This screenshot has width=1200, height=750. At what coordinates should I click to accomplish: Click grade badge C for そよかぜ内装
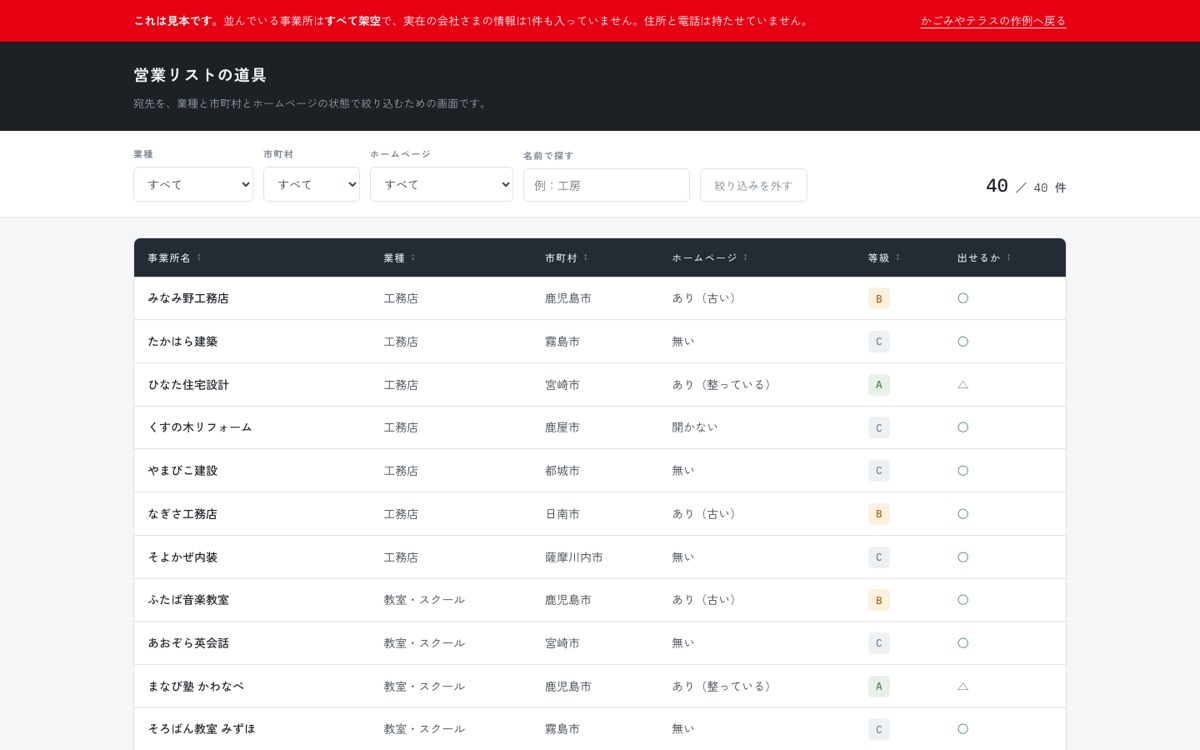tap(879, 557)
